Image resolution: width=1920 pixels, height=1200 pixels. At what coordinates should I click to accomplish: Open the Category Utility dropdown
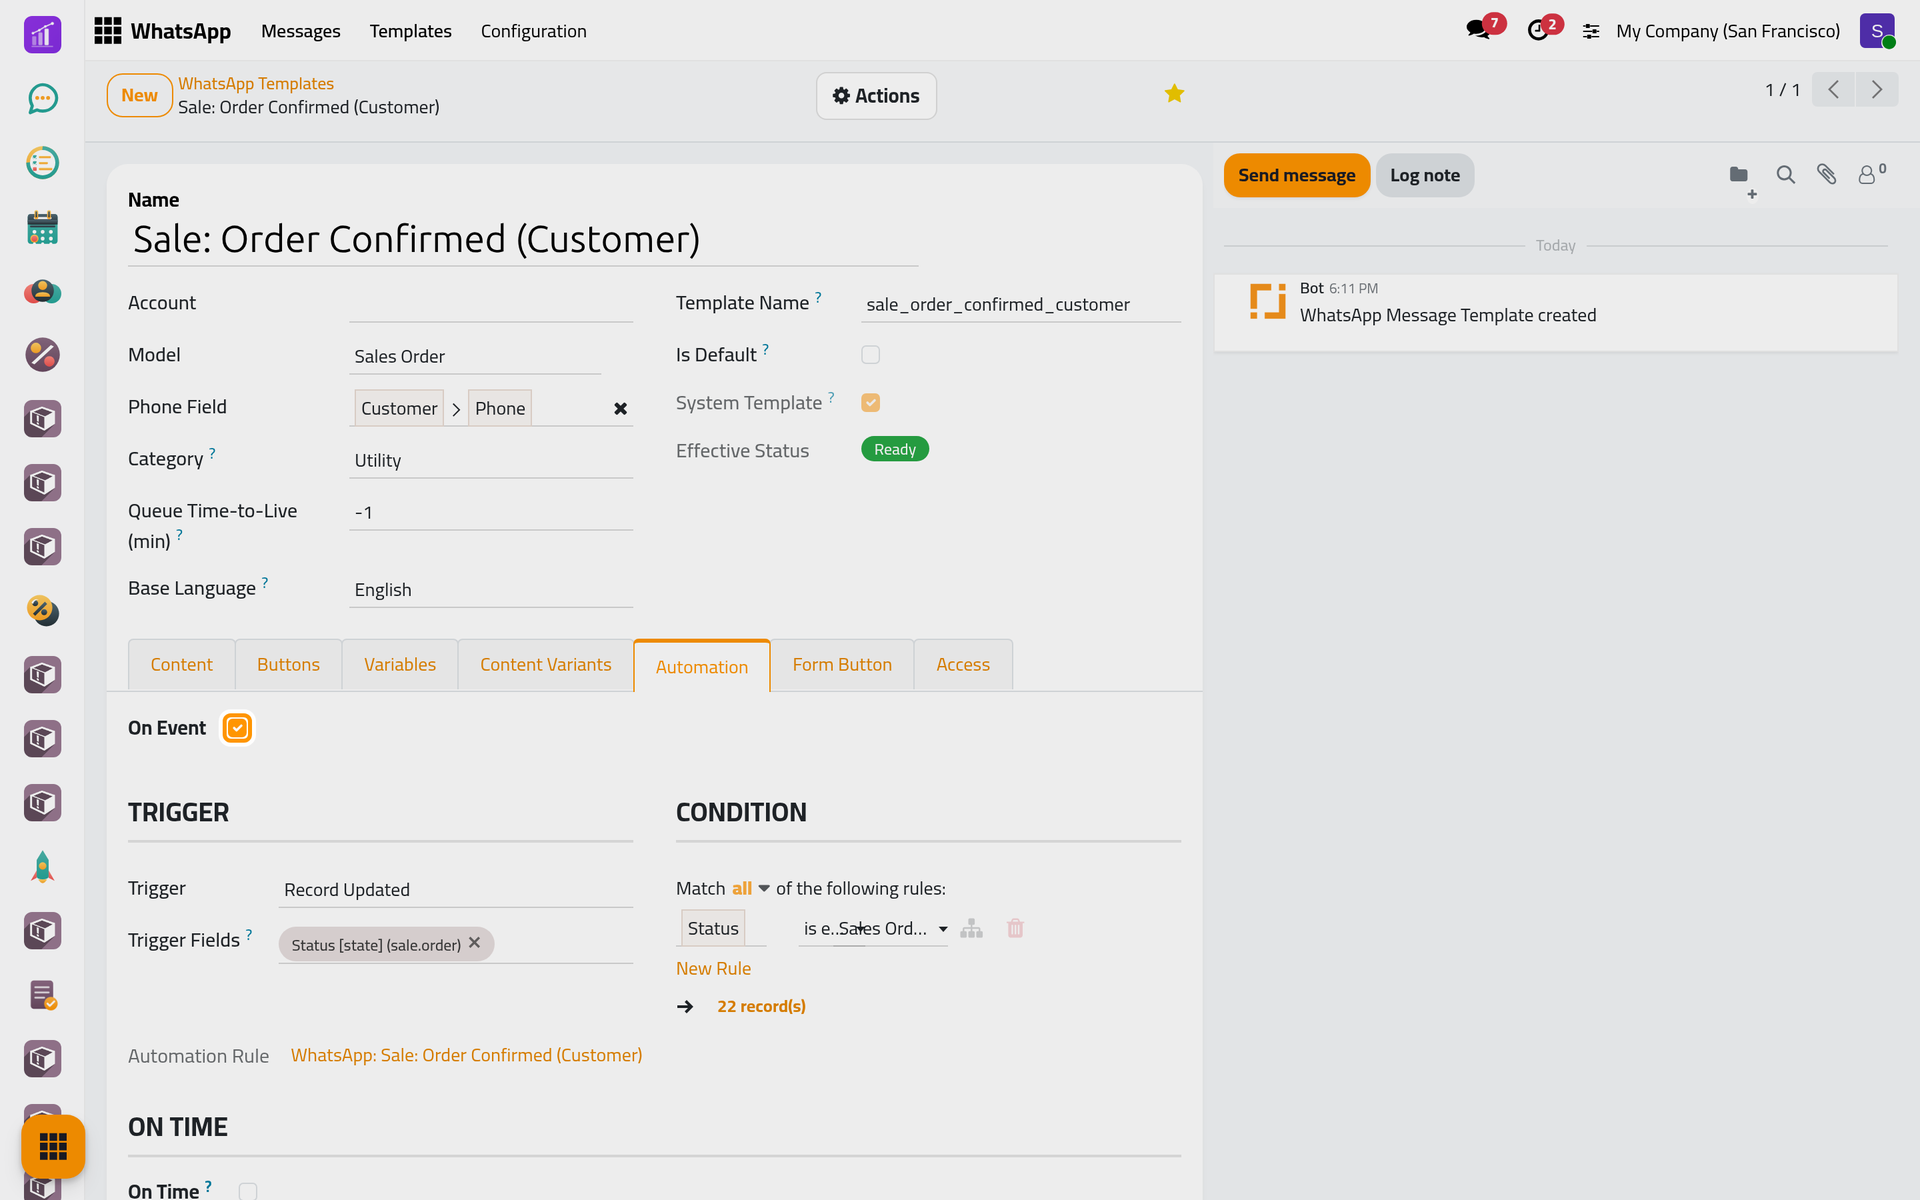tap(491, 460)
